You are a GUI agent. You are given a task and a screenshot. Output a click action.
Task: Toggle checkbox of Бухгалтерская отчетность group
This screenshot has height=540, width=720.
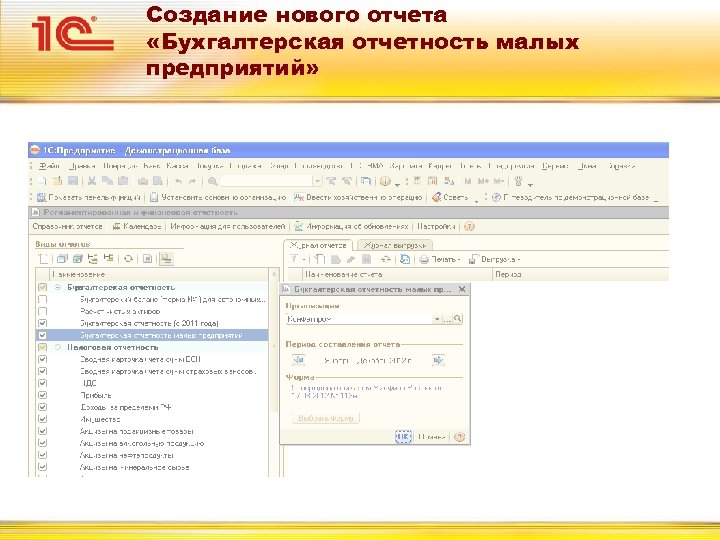[42, 287]
